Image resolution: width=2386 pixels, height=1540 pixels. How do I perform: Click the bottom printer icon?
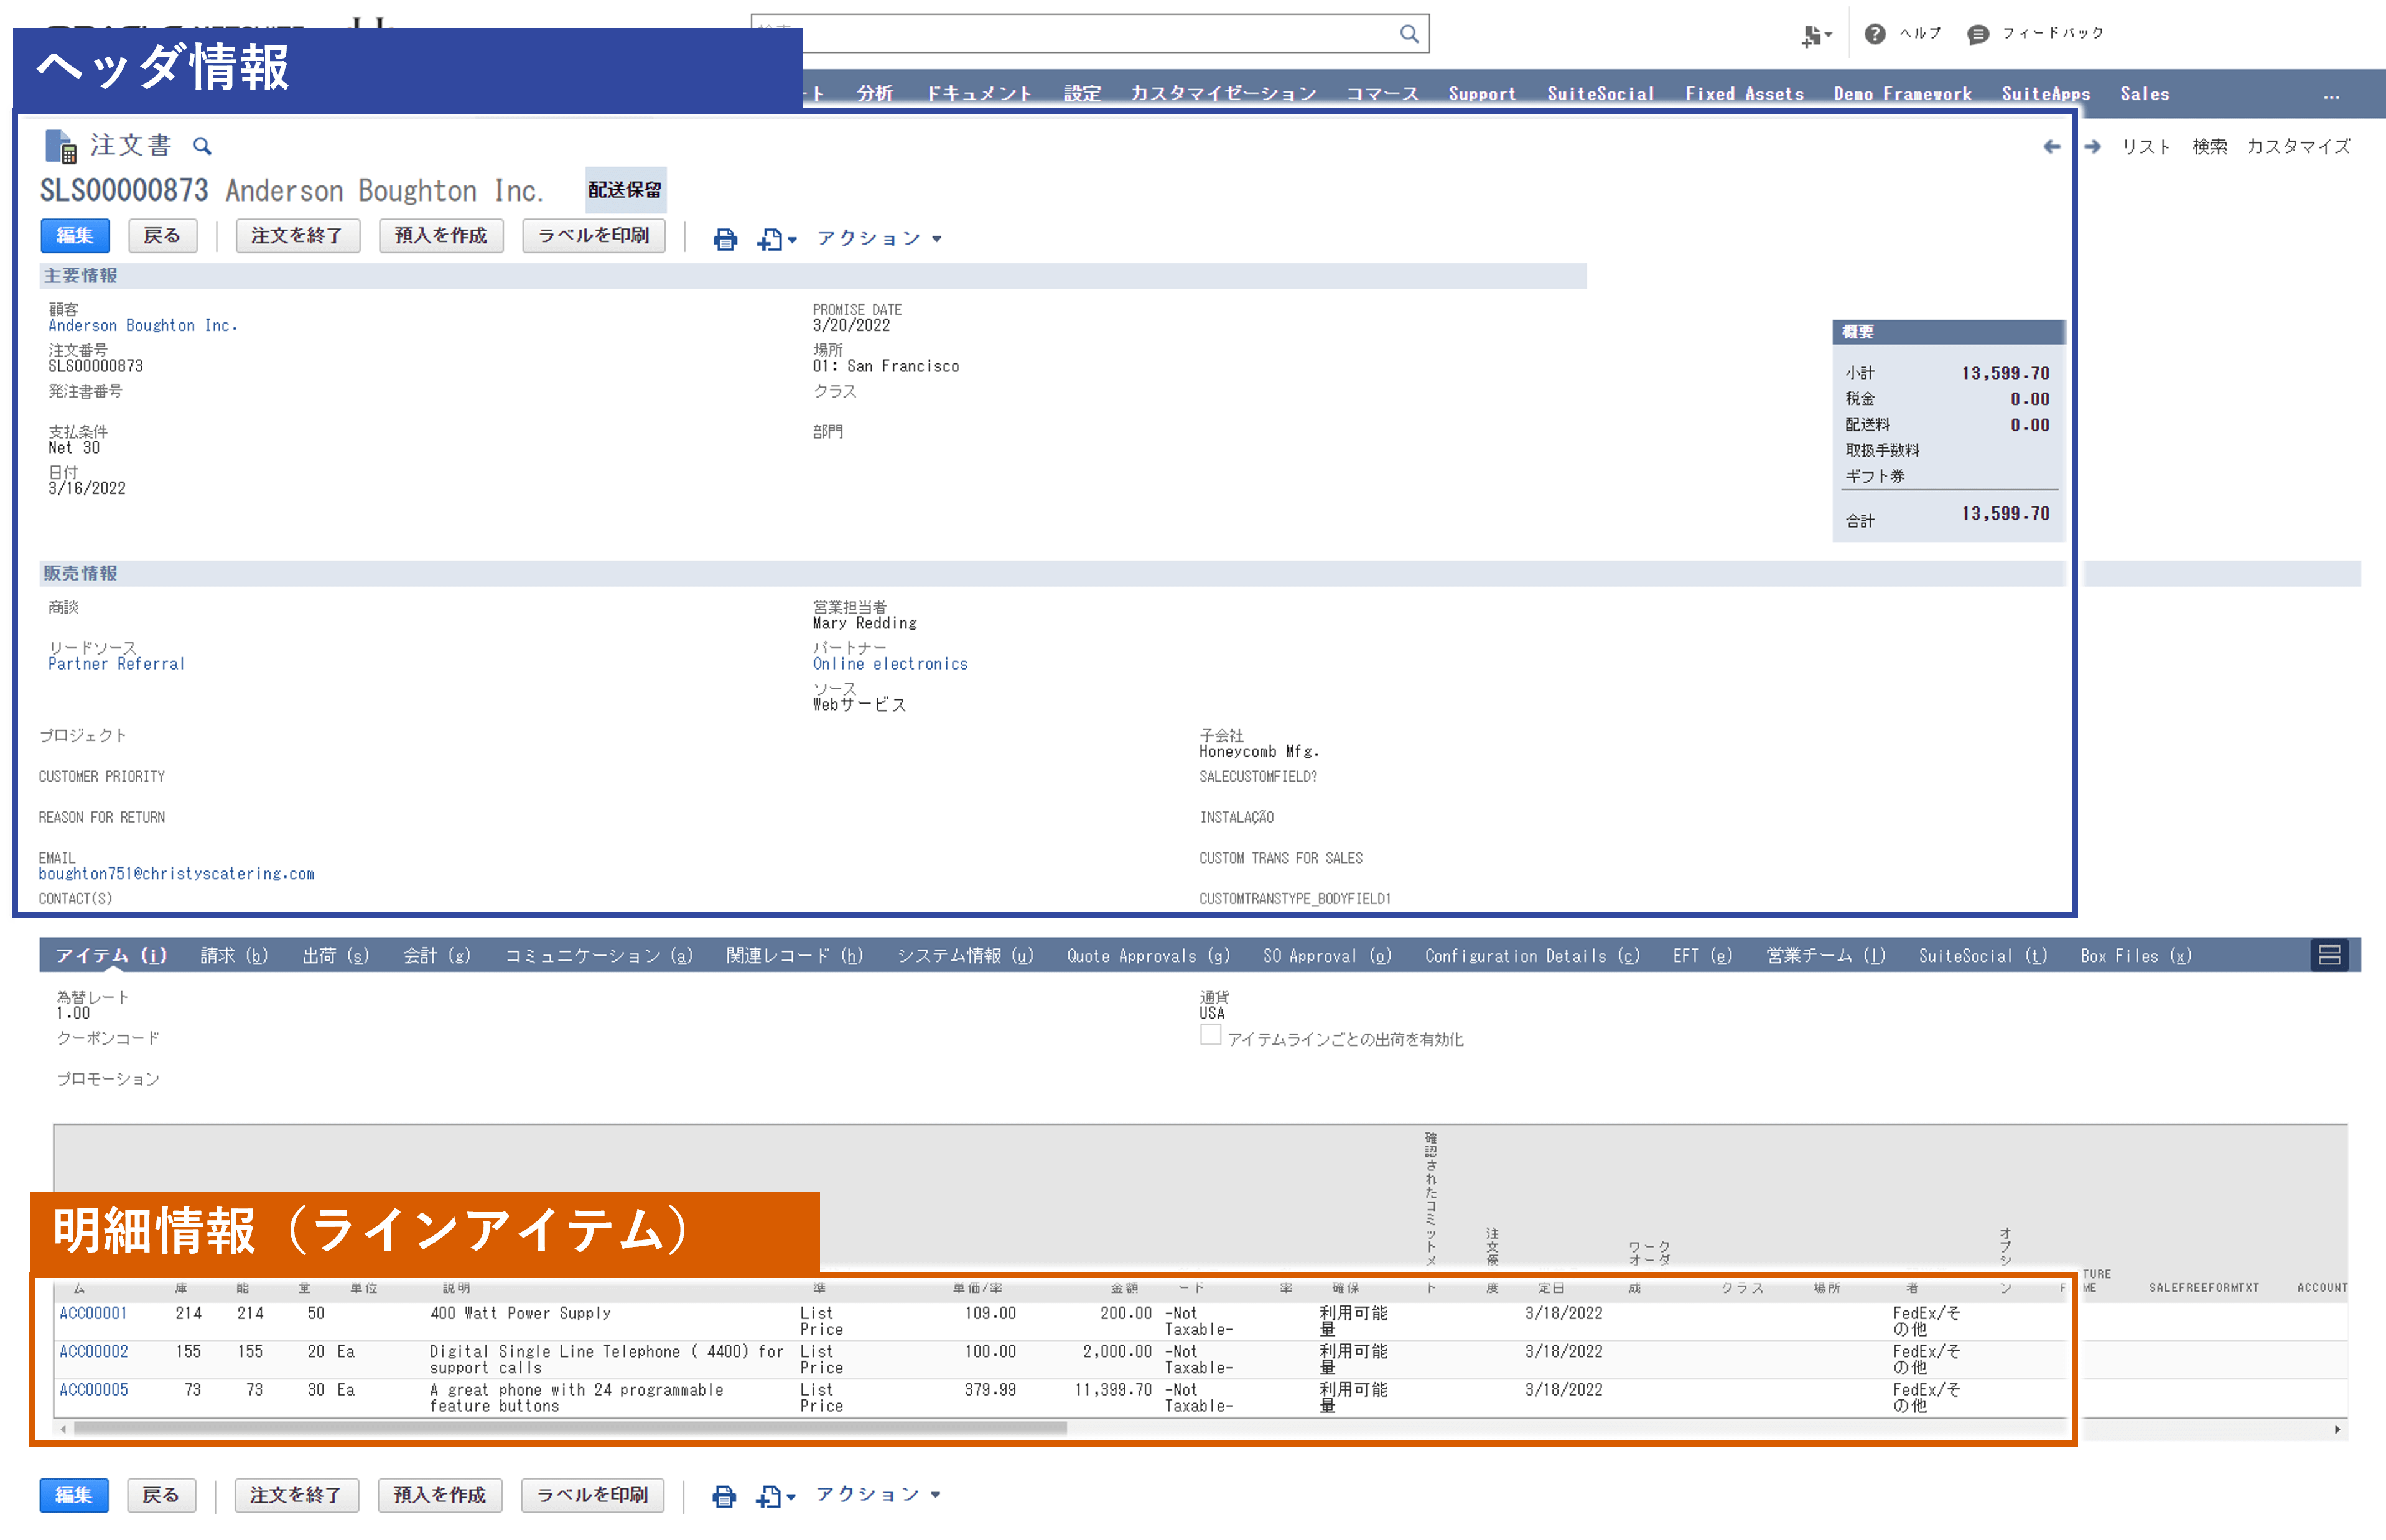coord(724,1496)
